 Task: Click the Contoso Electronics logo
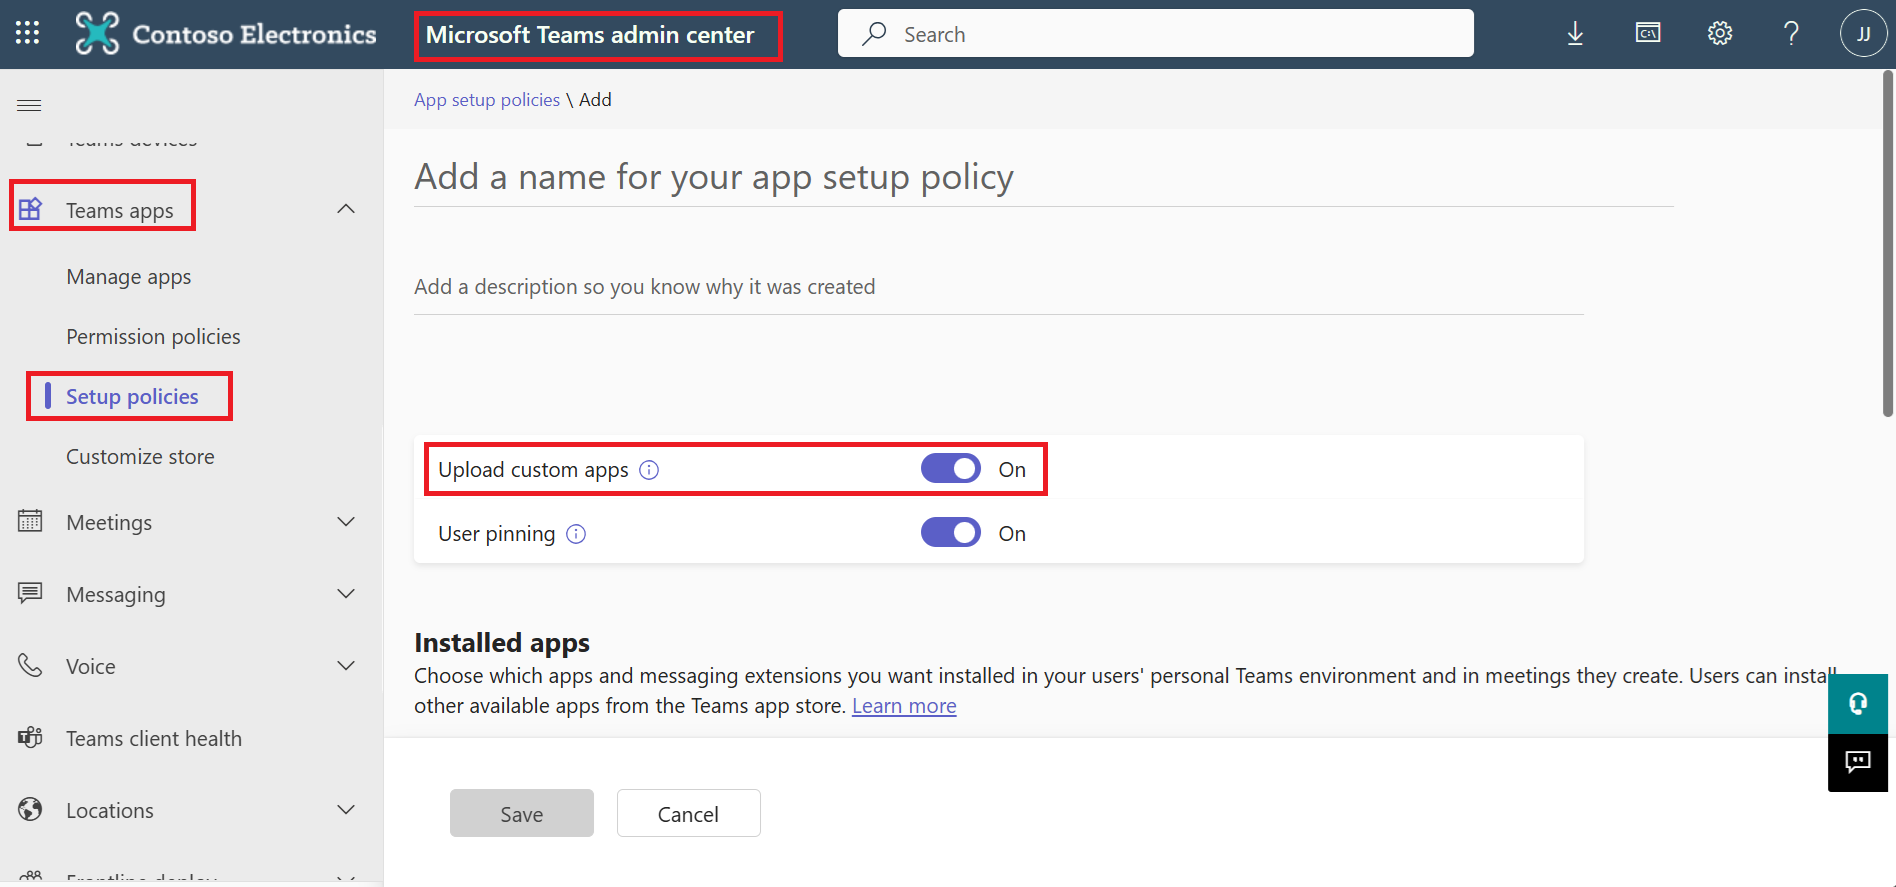tap(226, 34)
